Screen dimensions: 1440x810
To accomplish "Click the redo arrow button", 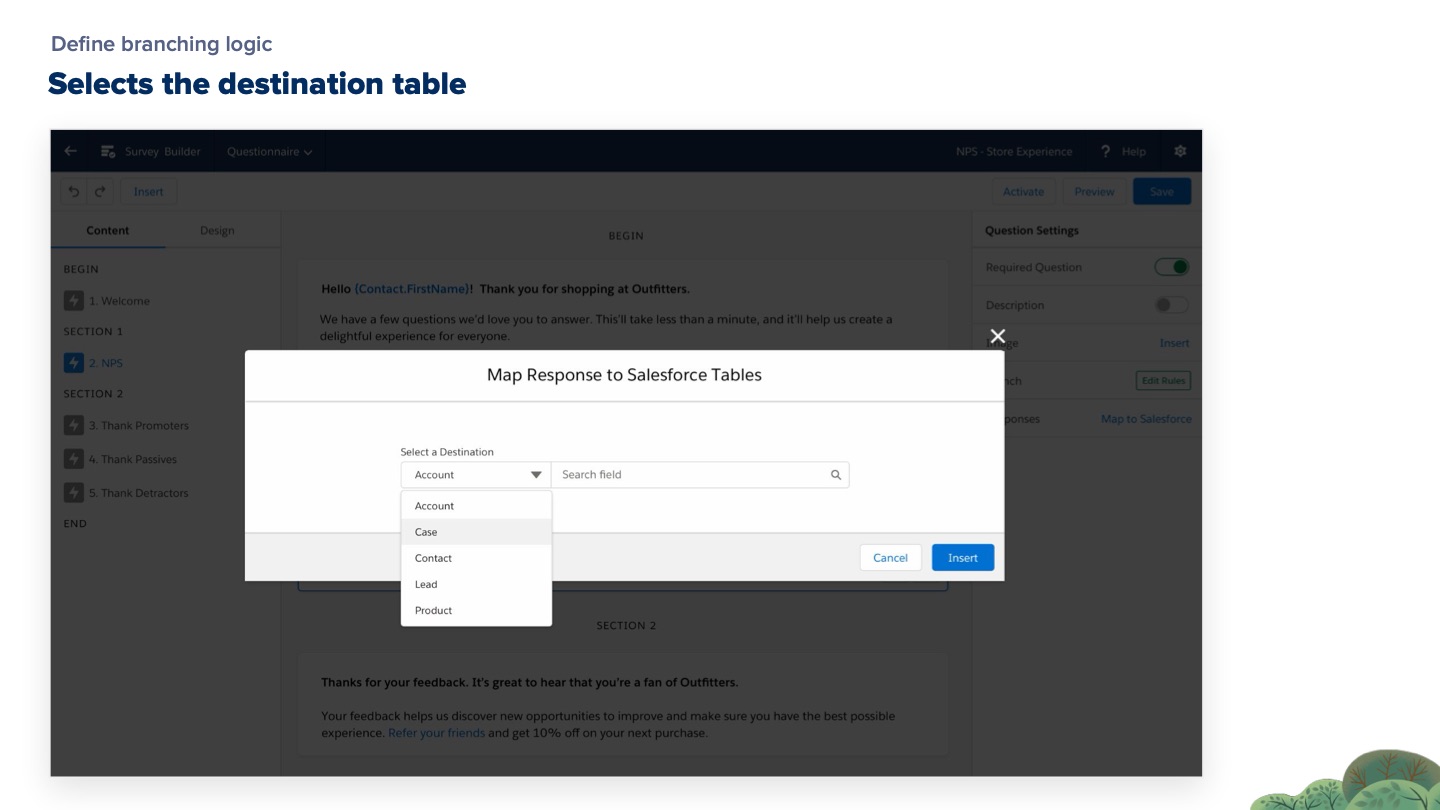I will [x=99, y=192].
